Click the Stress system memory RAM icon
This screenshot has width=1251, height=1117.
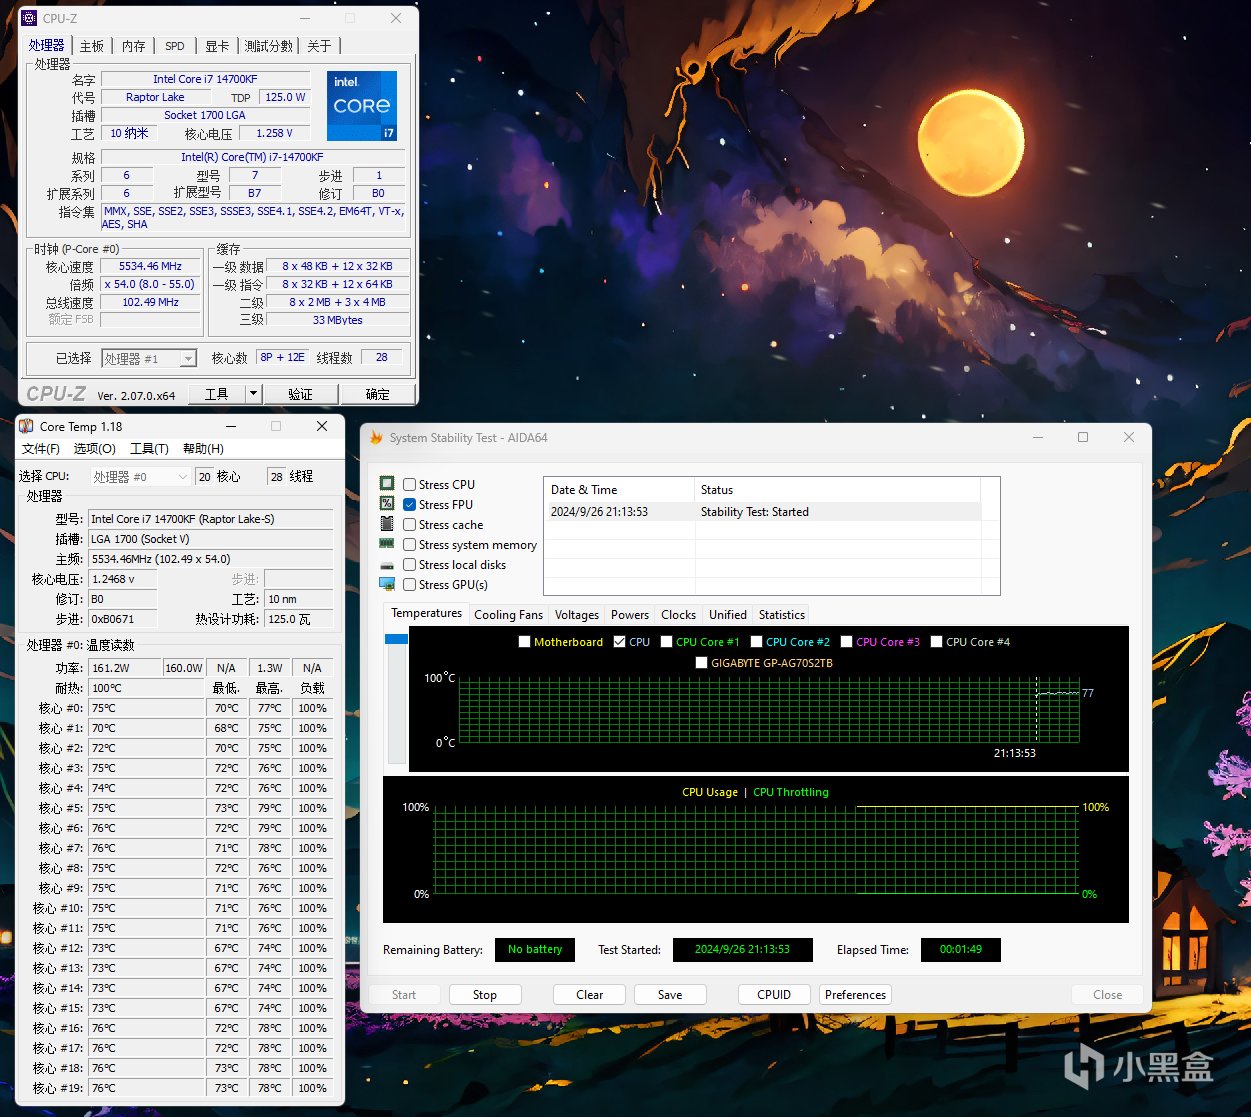click(387, 544)
